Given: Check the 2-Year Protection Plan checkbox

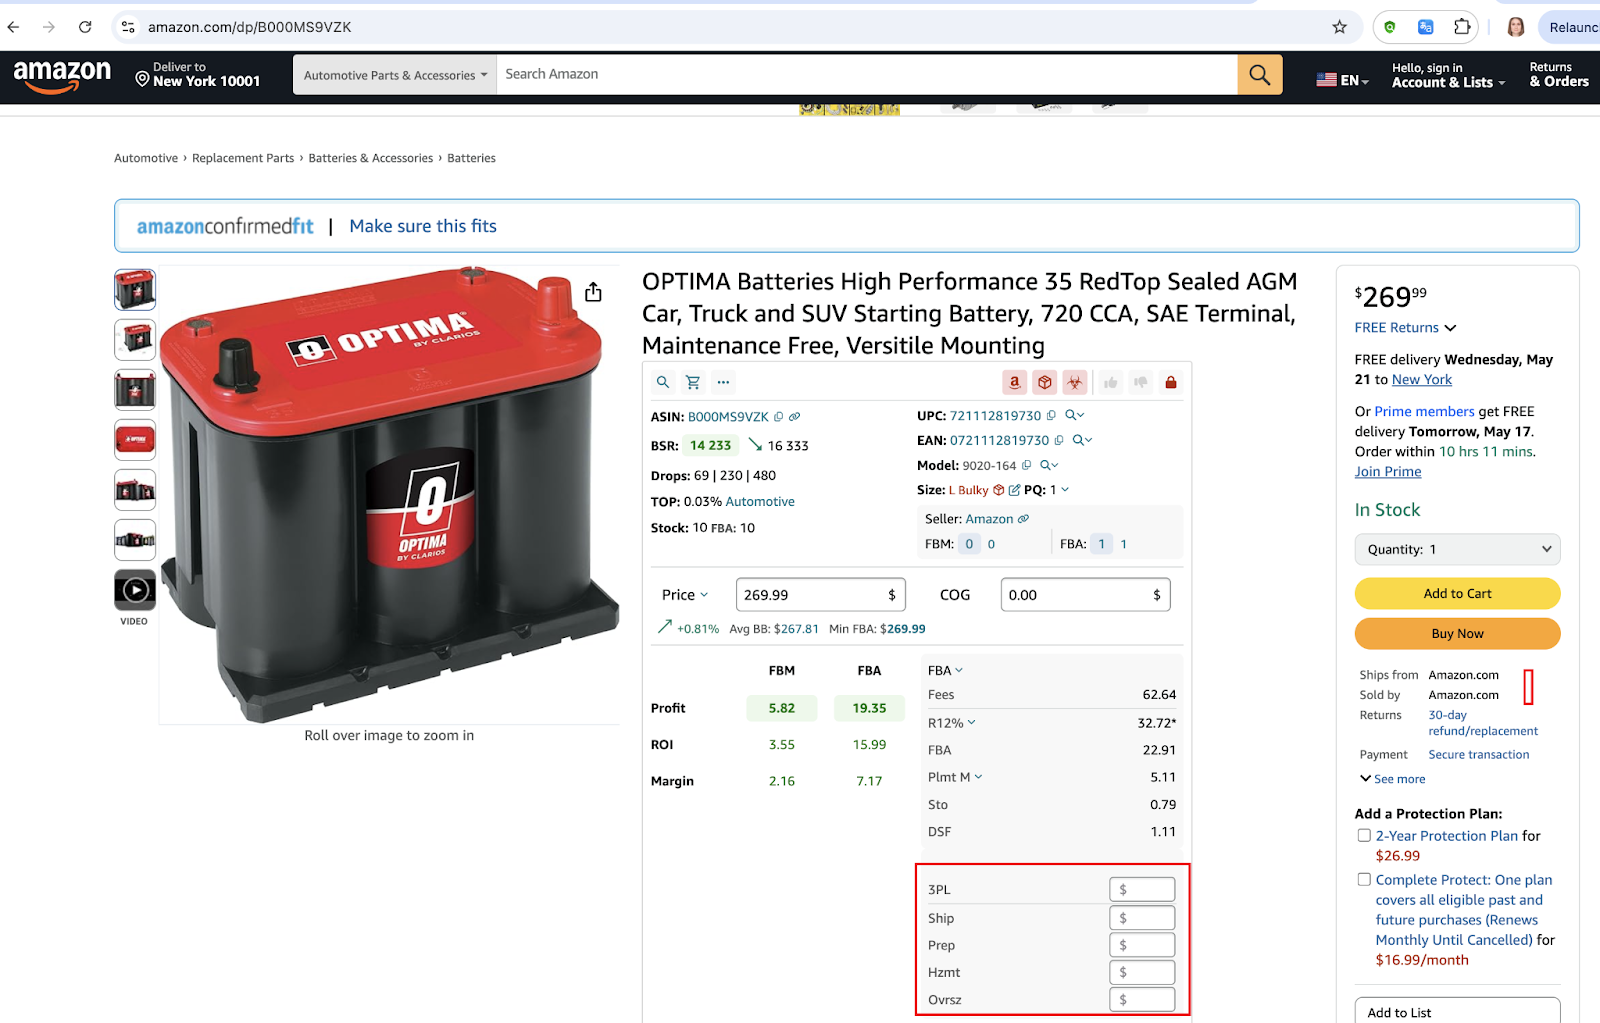Looking at the screenshot, I should click(1364, 835).
